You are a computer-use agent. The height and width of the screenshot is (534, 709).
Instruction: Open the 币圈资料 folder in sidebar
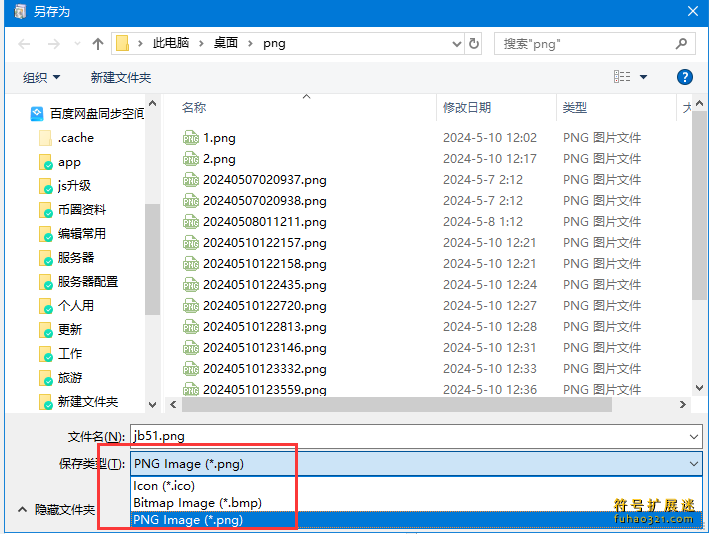click(73, 209)
